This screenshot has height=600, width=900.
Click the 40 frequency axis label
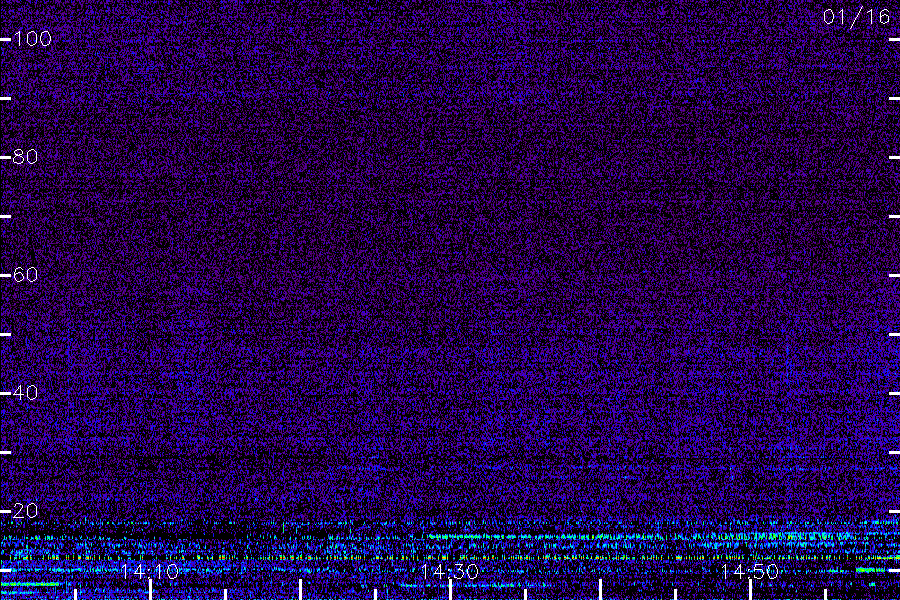(25, 393)
